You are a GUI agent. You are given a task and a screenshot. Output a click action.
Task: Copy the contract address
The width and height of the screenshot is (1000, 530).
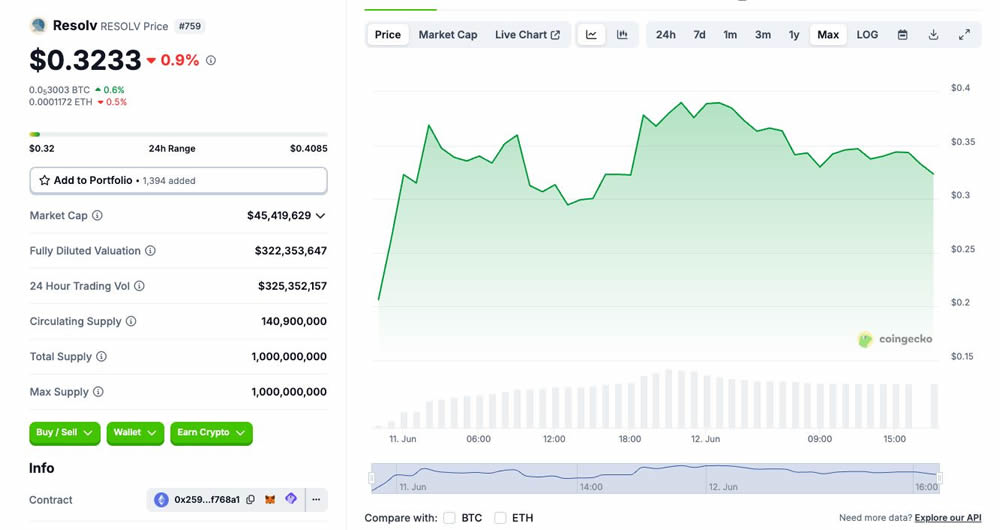tap(250, 500)
